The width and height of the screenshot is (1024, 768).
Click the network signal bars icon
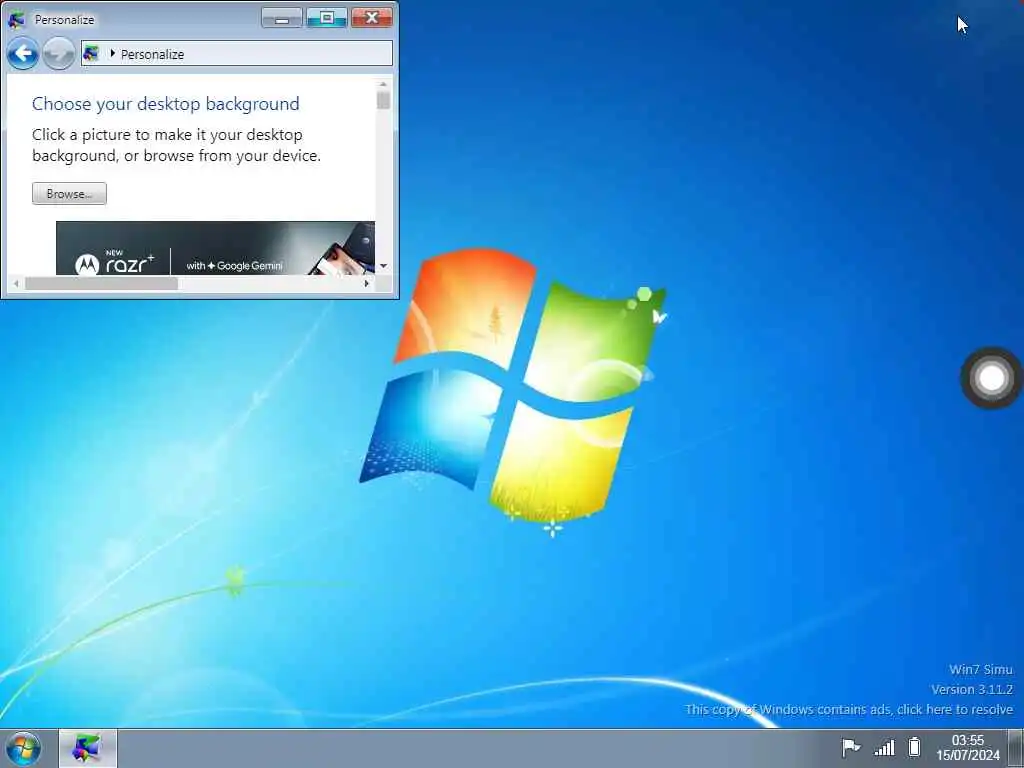884,747
